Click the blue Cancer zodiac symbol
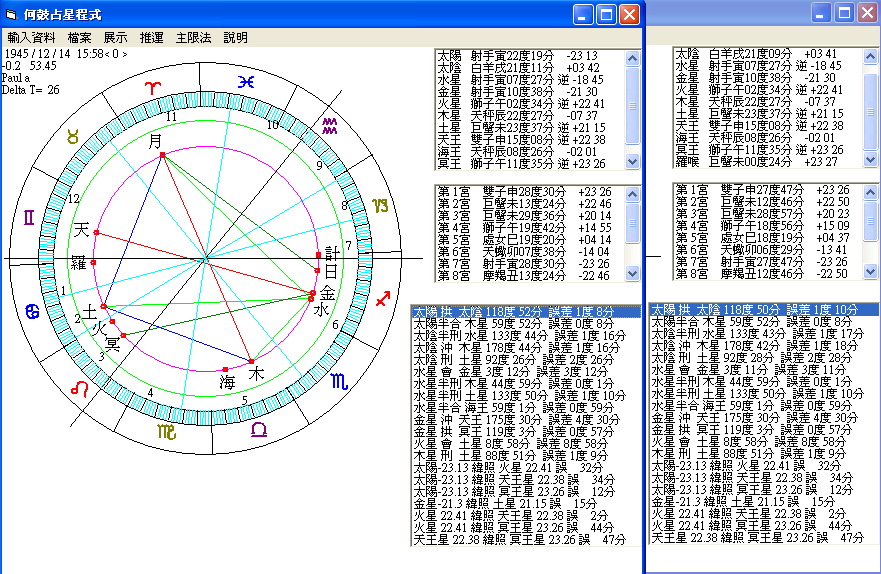 32,312
